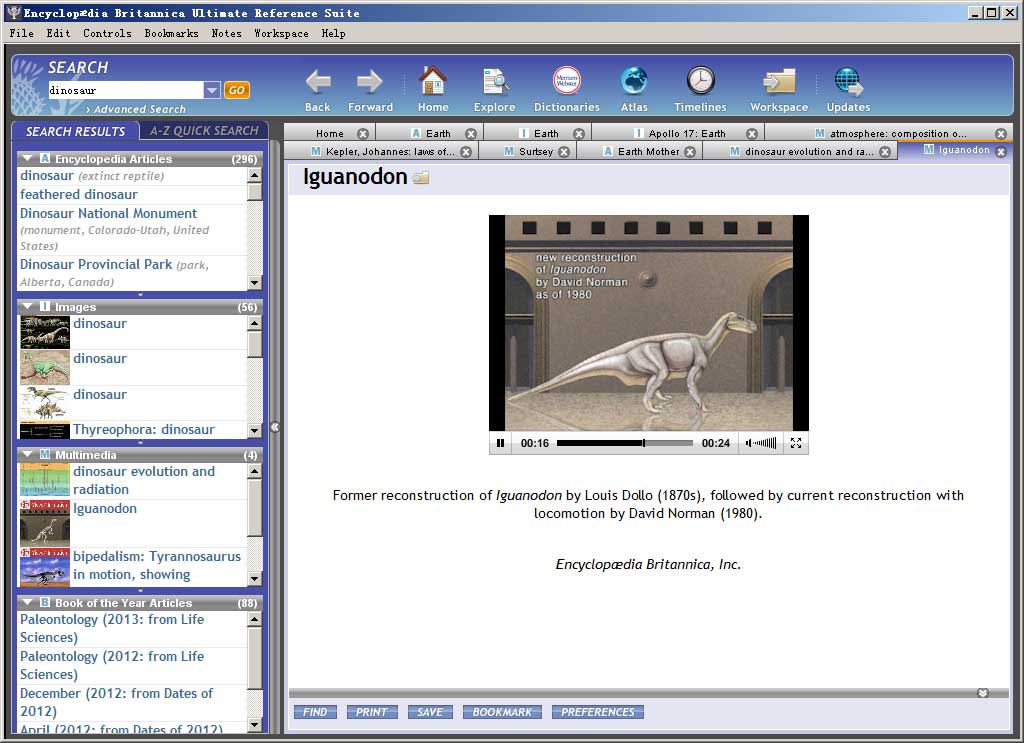Open Thyreophora: dinosaur image result
The height and width of the screenshot is (743, 1024).
tap(144, 430)
